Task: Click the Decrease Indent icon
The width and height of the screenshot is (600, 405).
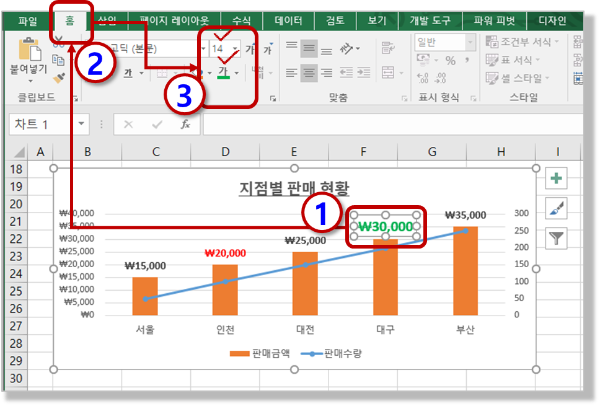Action: pyautogui.click(x=346, y=73)
